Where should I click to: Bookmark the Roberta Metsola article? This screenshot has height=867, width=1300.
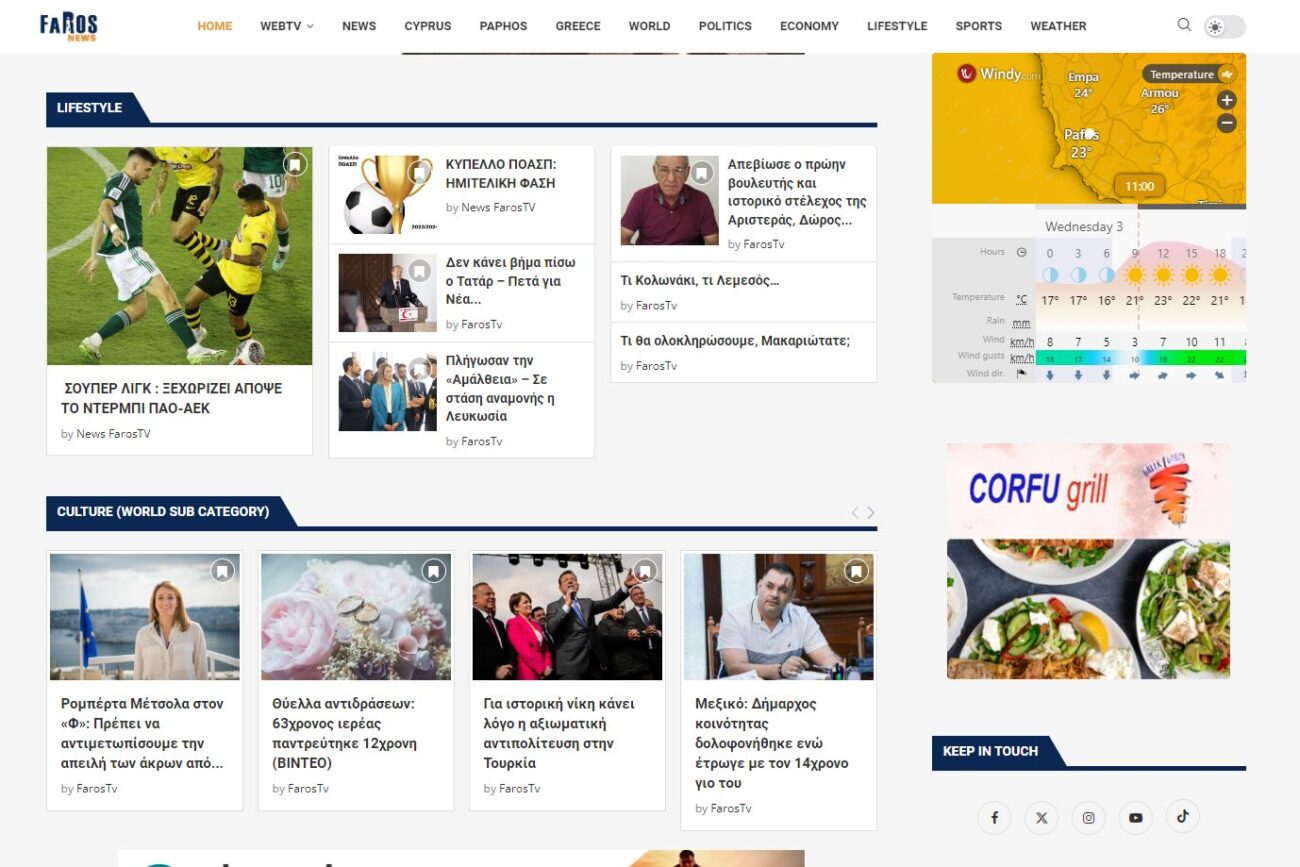point(222,571)
